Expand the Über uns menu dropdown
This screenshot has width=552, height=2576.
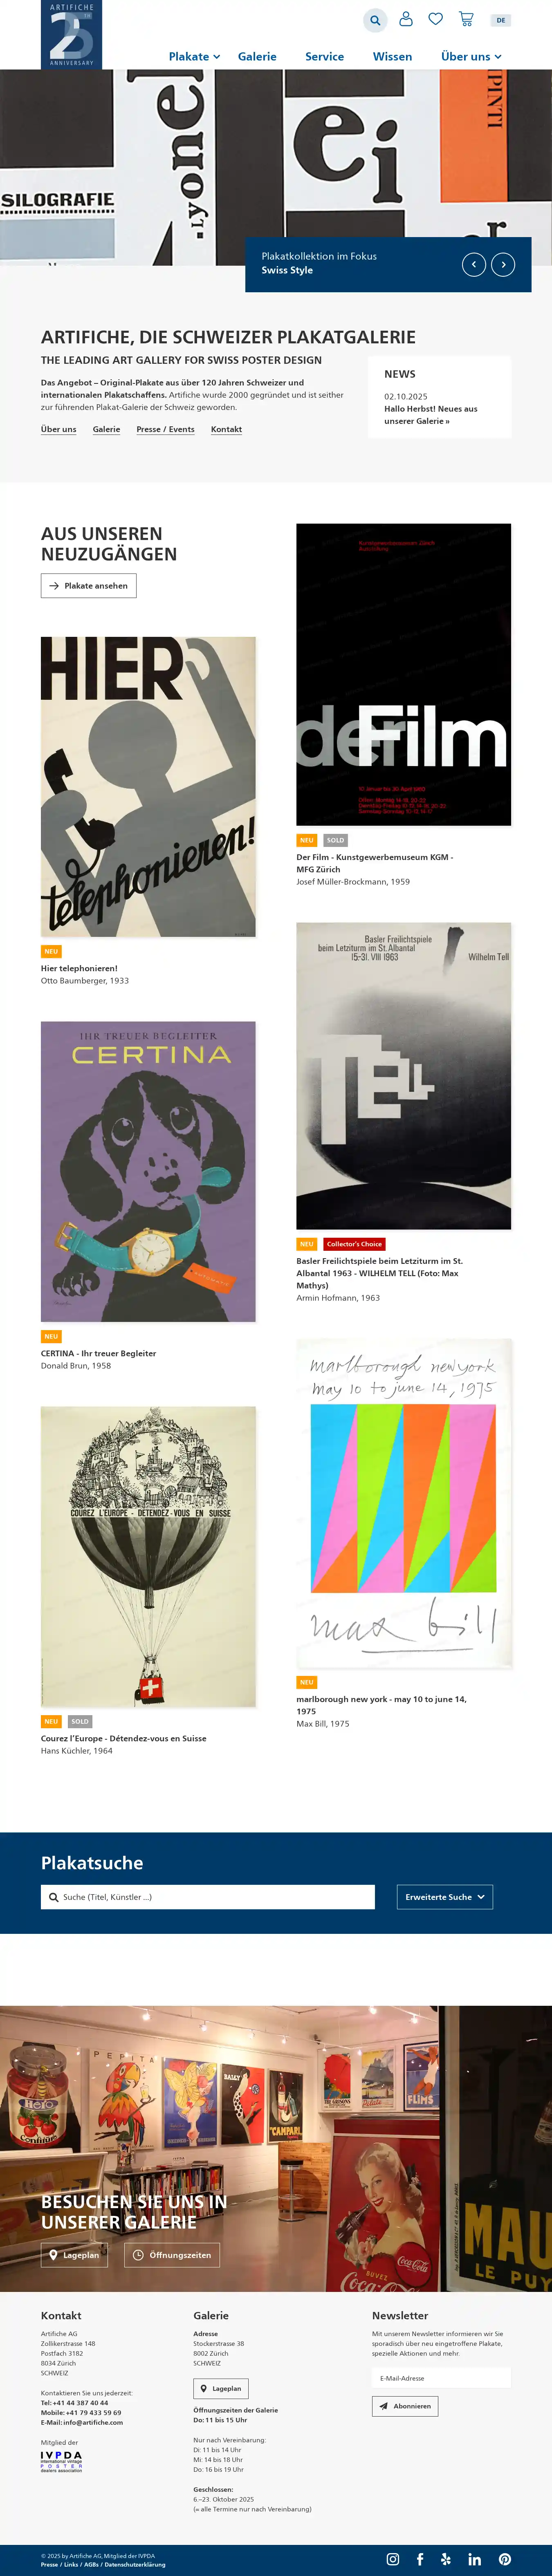(x=471, y=56)
